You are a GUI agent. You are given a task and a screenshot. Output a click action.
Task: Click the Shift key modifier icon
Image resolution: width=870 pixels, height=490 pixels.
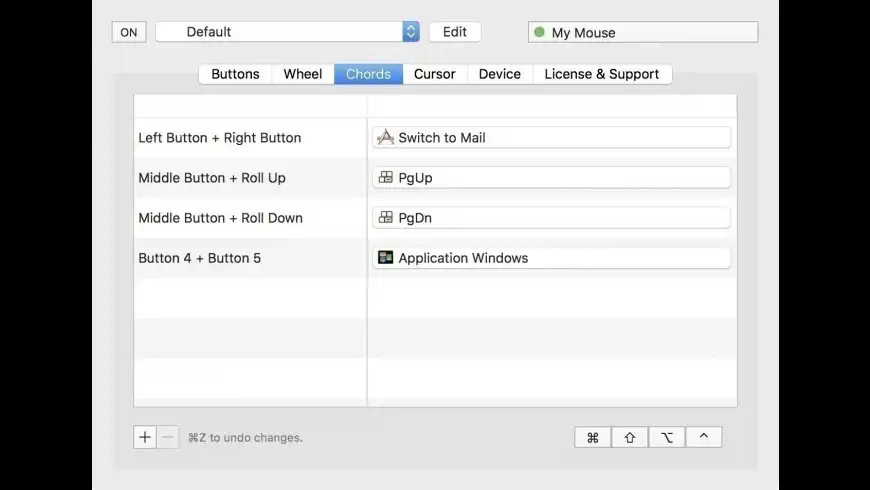(630, 437)
